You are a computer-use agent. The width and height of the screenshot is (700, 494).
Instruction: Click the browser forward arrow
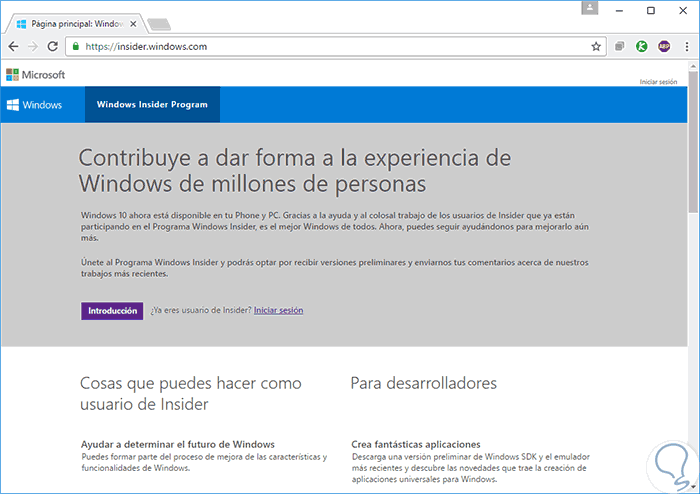click(33, 46)
